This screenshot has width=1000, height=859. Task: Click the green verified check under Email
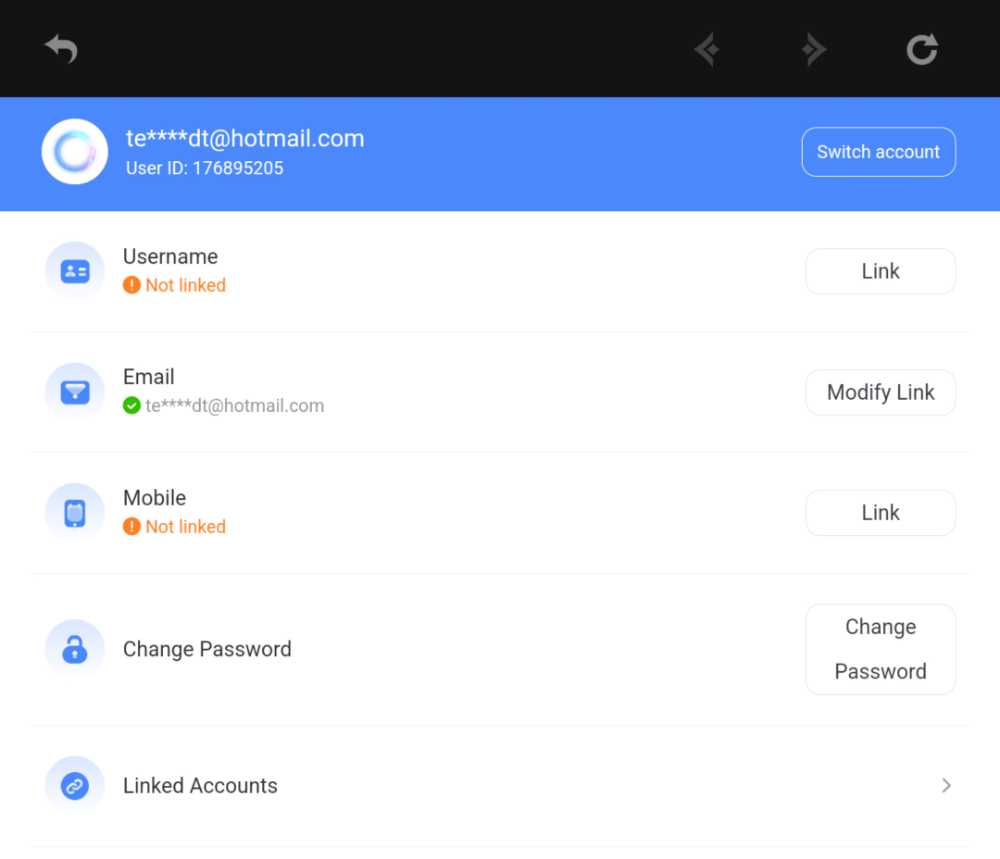(131, 406)
